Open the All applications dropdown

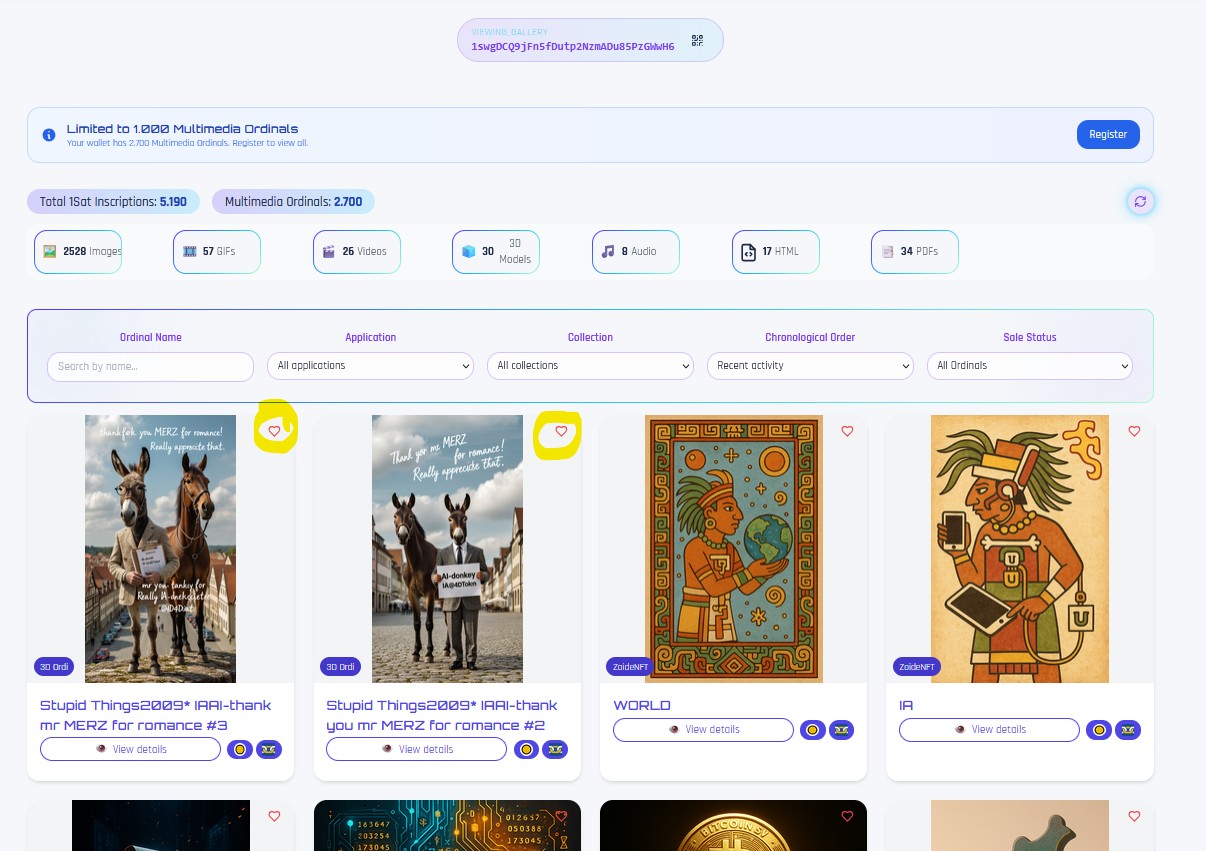coord(370,366)
